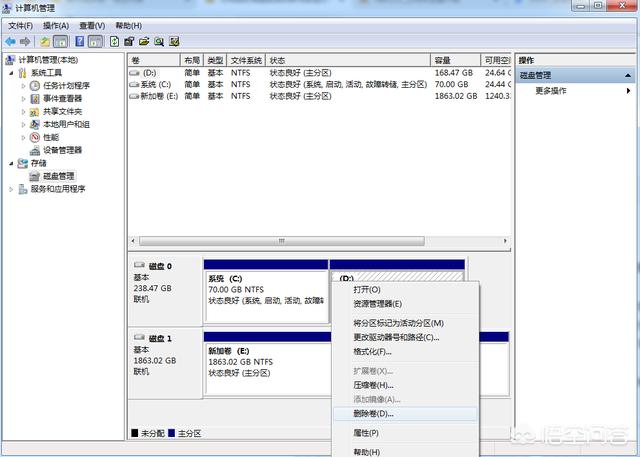Open 设备管理器 in the left tree
Viewport: 640px width, 457px height.
[62, 150]
